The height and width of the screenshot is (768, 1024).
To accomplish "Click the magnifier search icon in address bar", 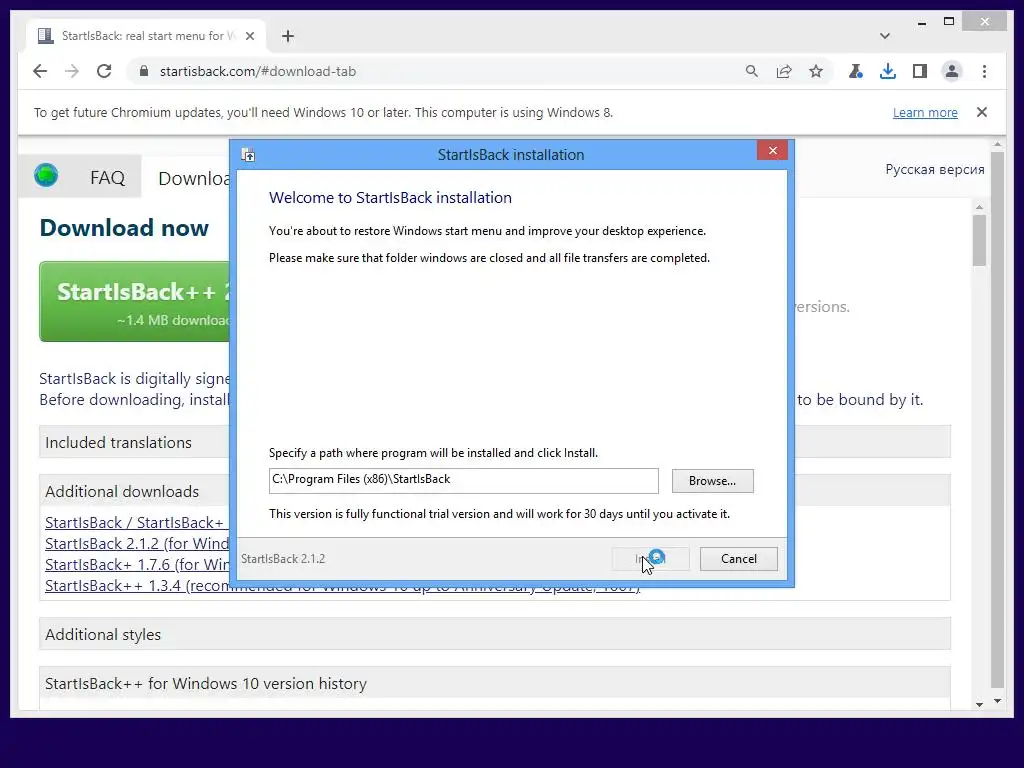I will pos(752,71).
